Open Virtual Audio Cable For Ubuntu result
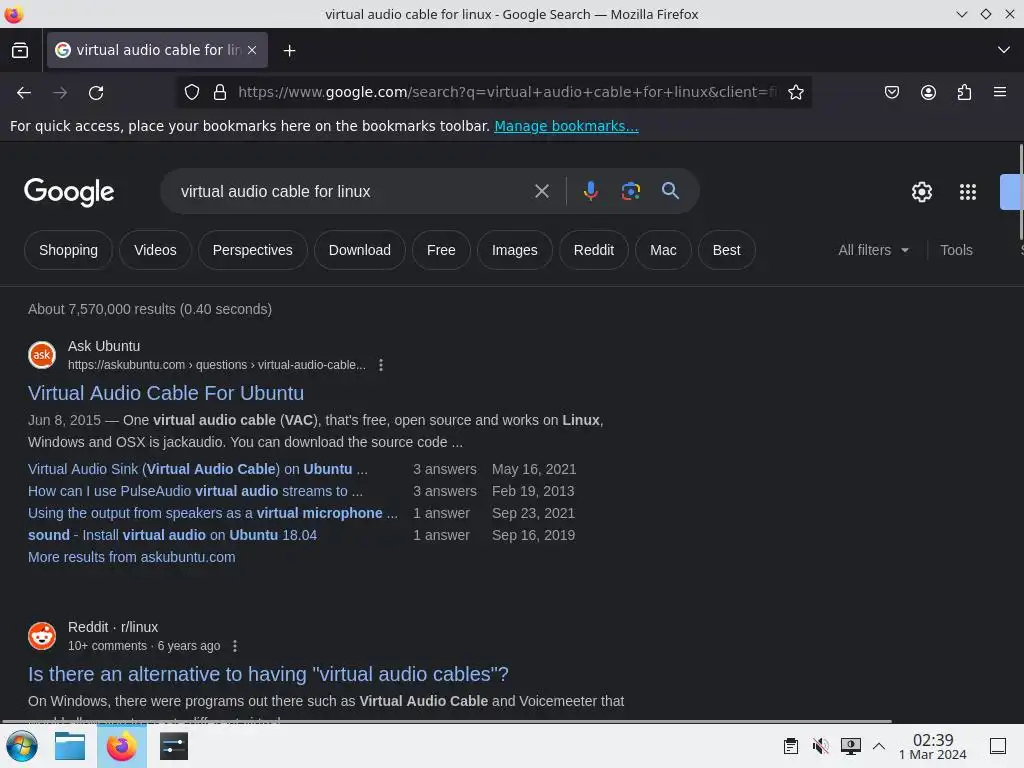 (166, 393)
